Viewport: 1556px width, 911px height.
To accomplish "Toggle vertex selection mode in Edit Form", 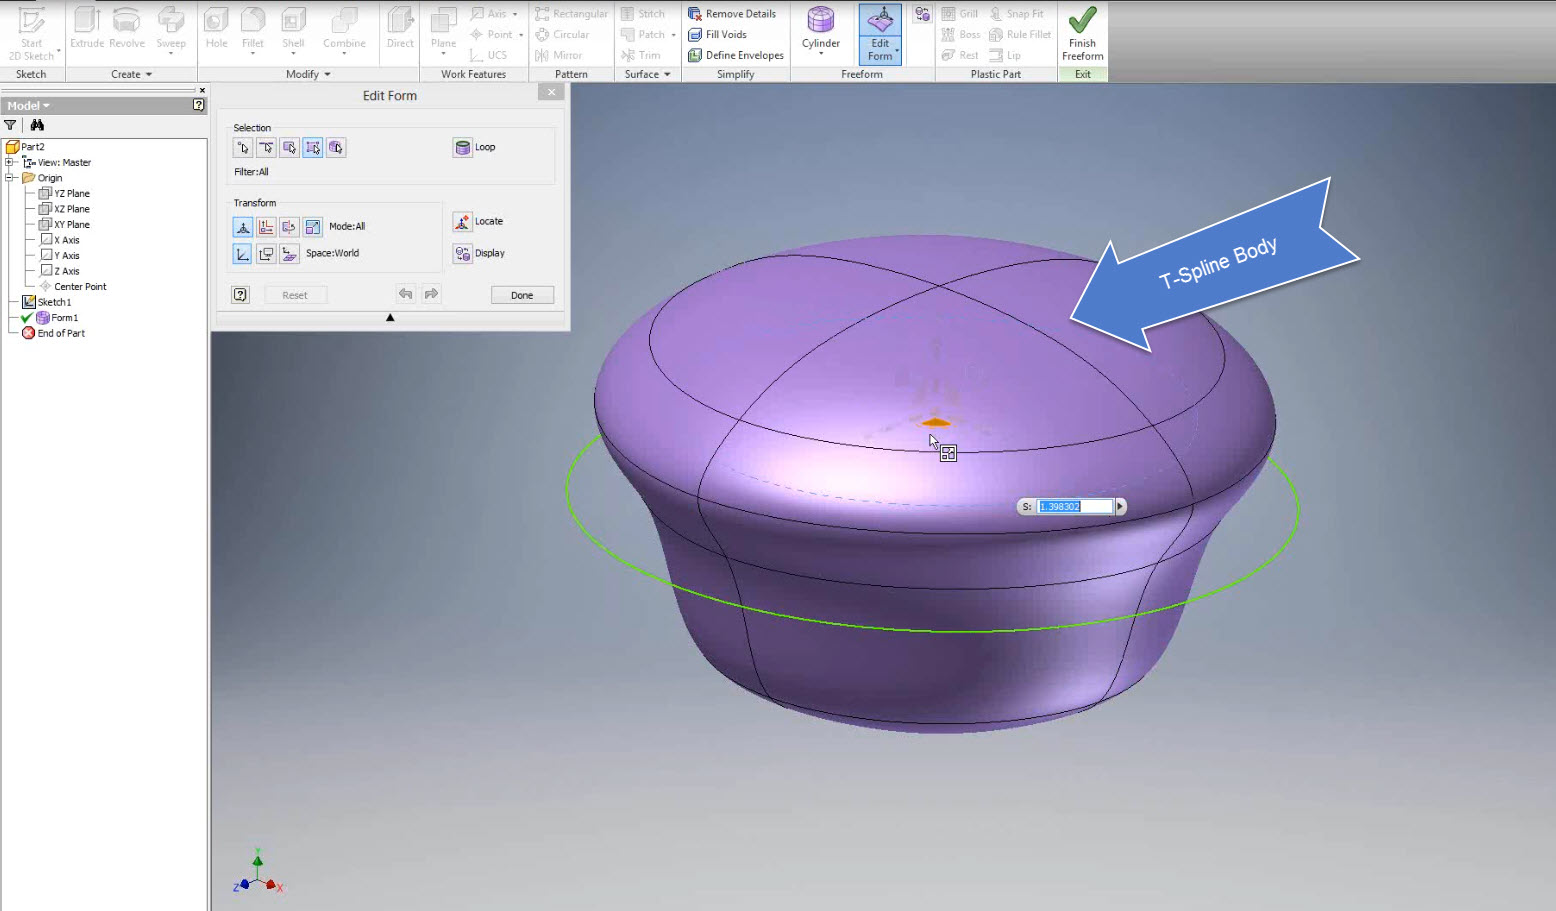I will [x=243, y=147].
